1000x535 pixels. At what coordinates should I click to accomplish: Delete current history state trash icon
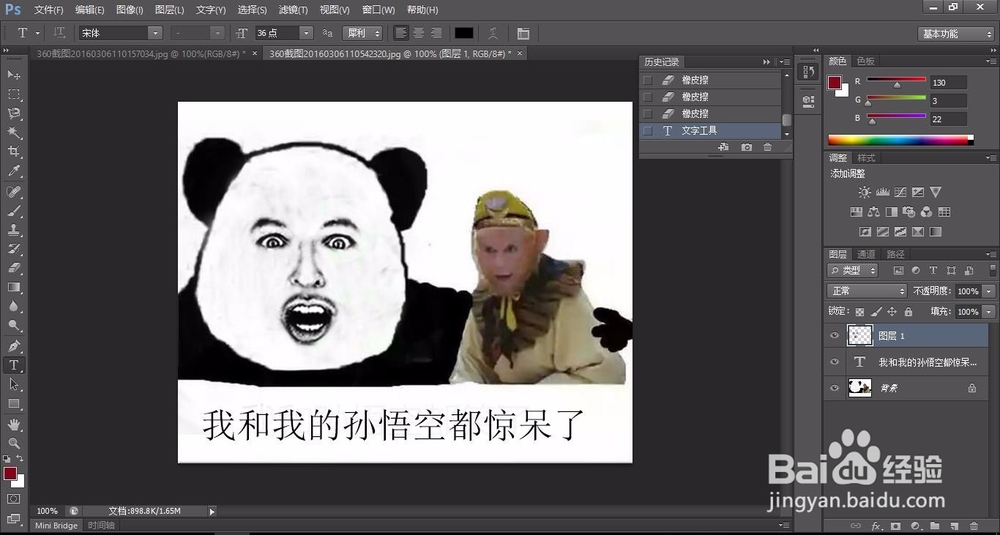(x=767, y=147)
